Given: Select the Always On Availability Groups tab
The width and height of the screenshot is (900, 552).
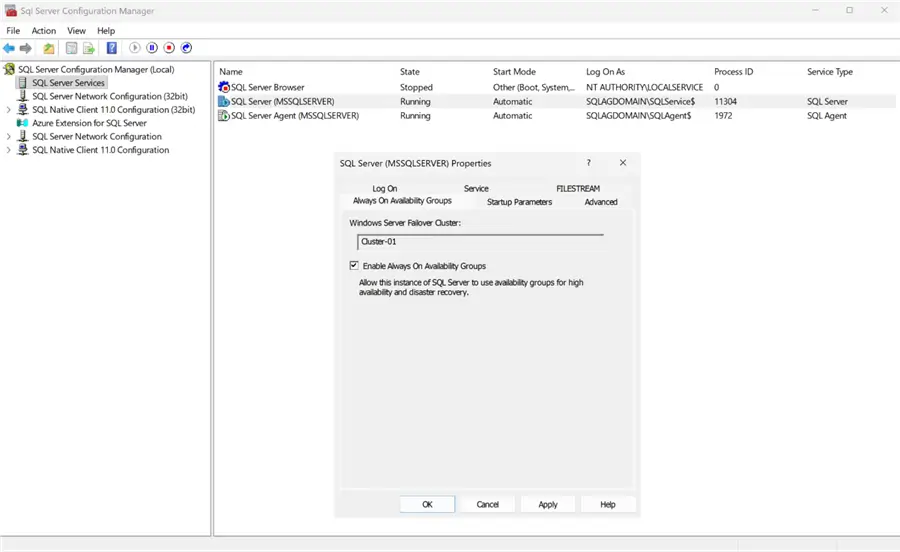Looking at the screenshot, I should (402, 201).
